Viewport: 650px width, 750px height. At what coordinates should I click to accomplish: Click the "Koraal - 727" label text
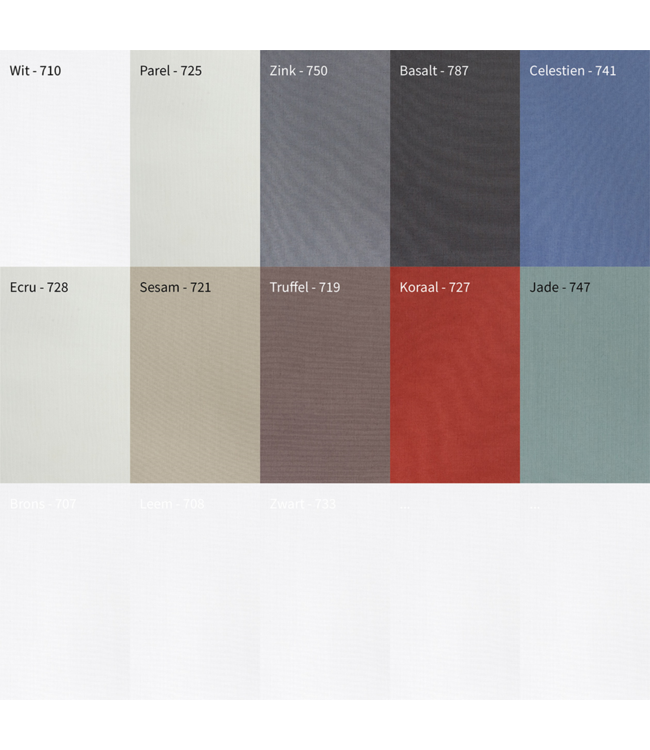pyautogui.click(x=434, y=287)
